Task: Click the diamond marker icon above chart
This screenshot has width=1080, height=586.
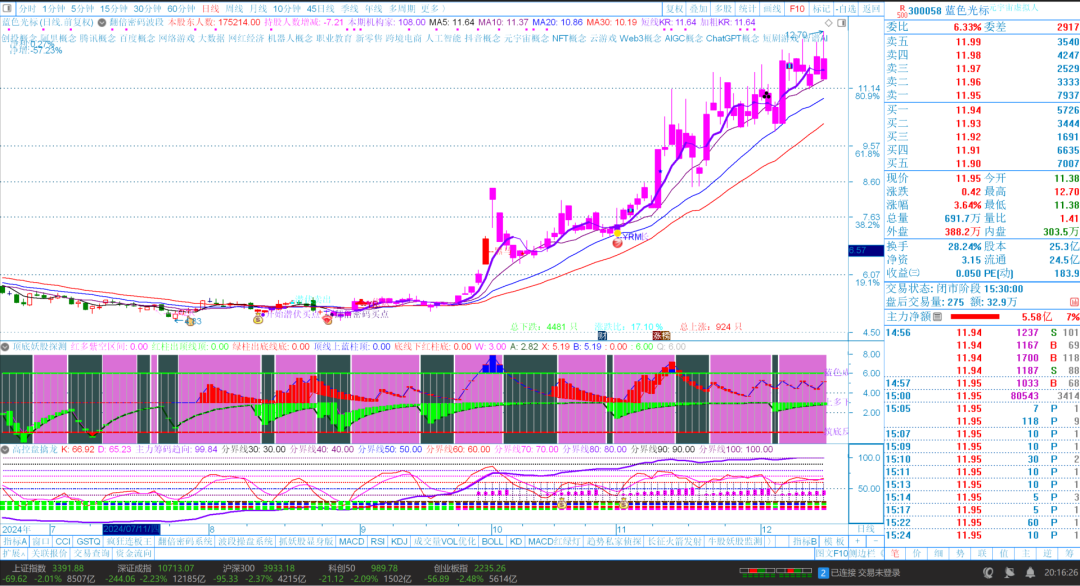Action: point(829,23)
